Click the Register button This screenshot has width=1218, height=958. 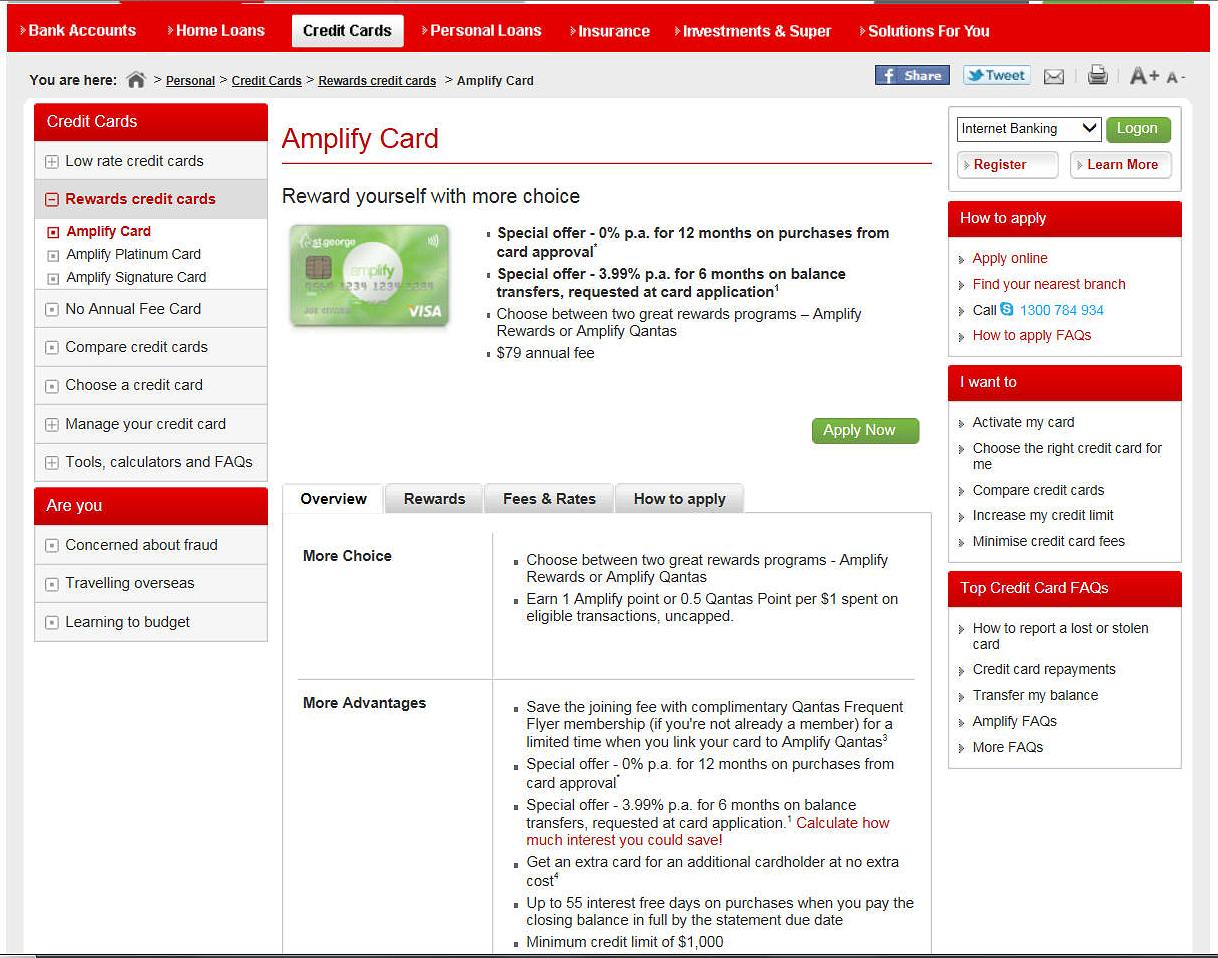(1008, 165)
